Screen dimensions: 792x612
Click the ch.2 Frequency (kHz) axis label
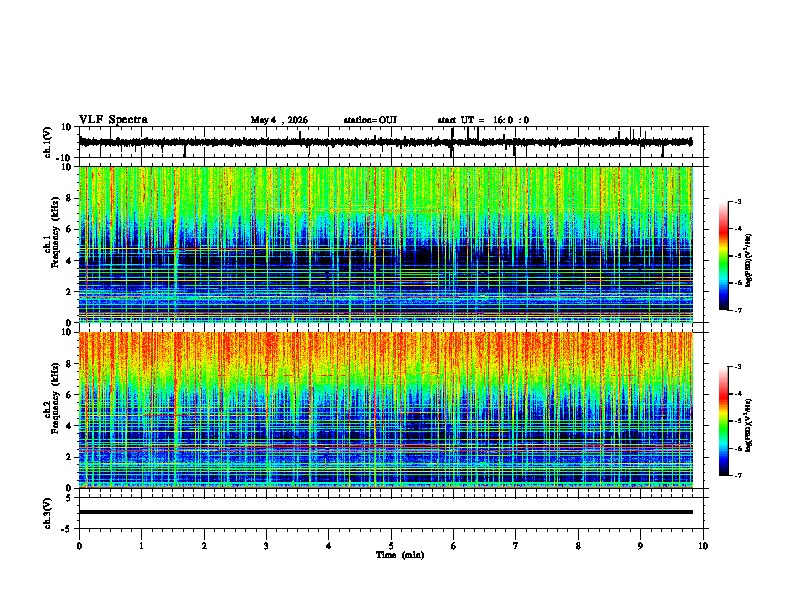click(x=52, y=410)
